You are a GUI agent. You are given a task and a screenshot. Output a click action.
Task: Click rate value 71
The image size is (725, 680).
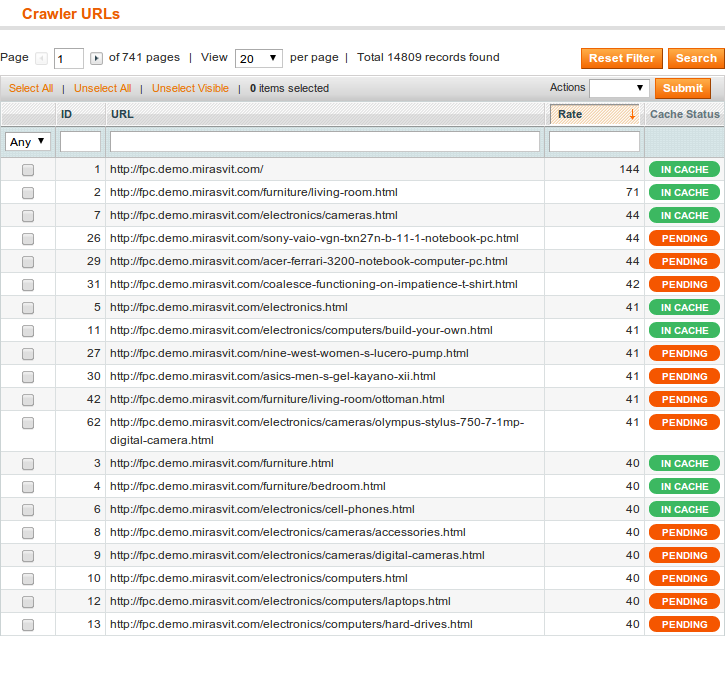coord(633,192)
